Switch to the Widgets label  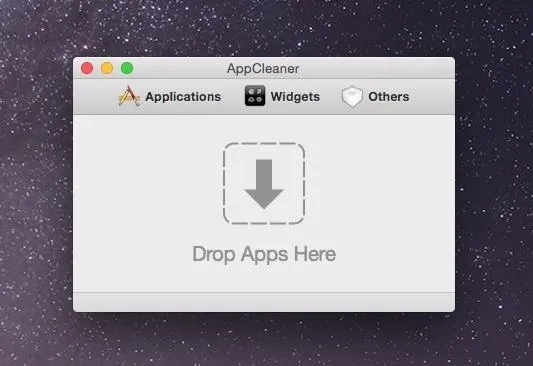pos(295,97)
